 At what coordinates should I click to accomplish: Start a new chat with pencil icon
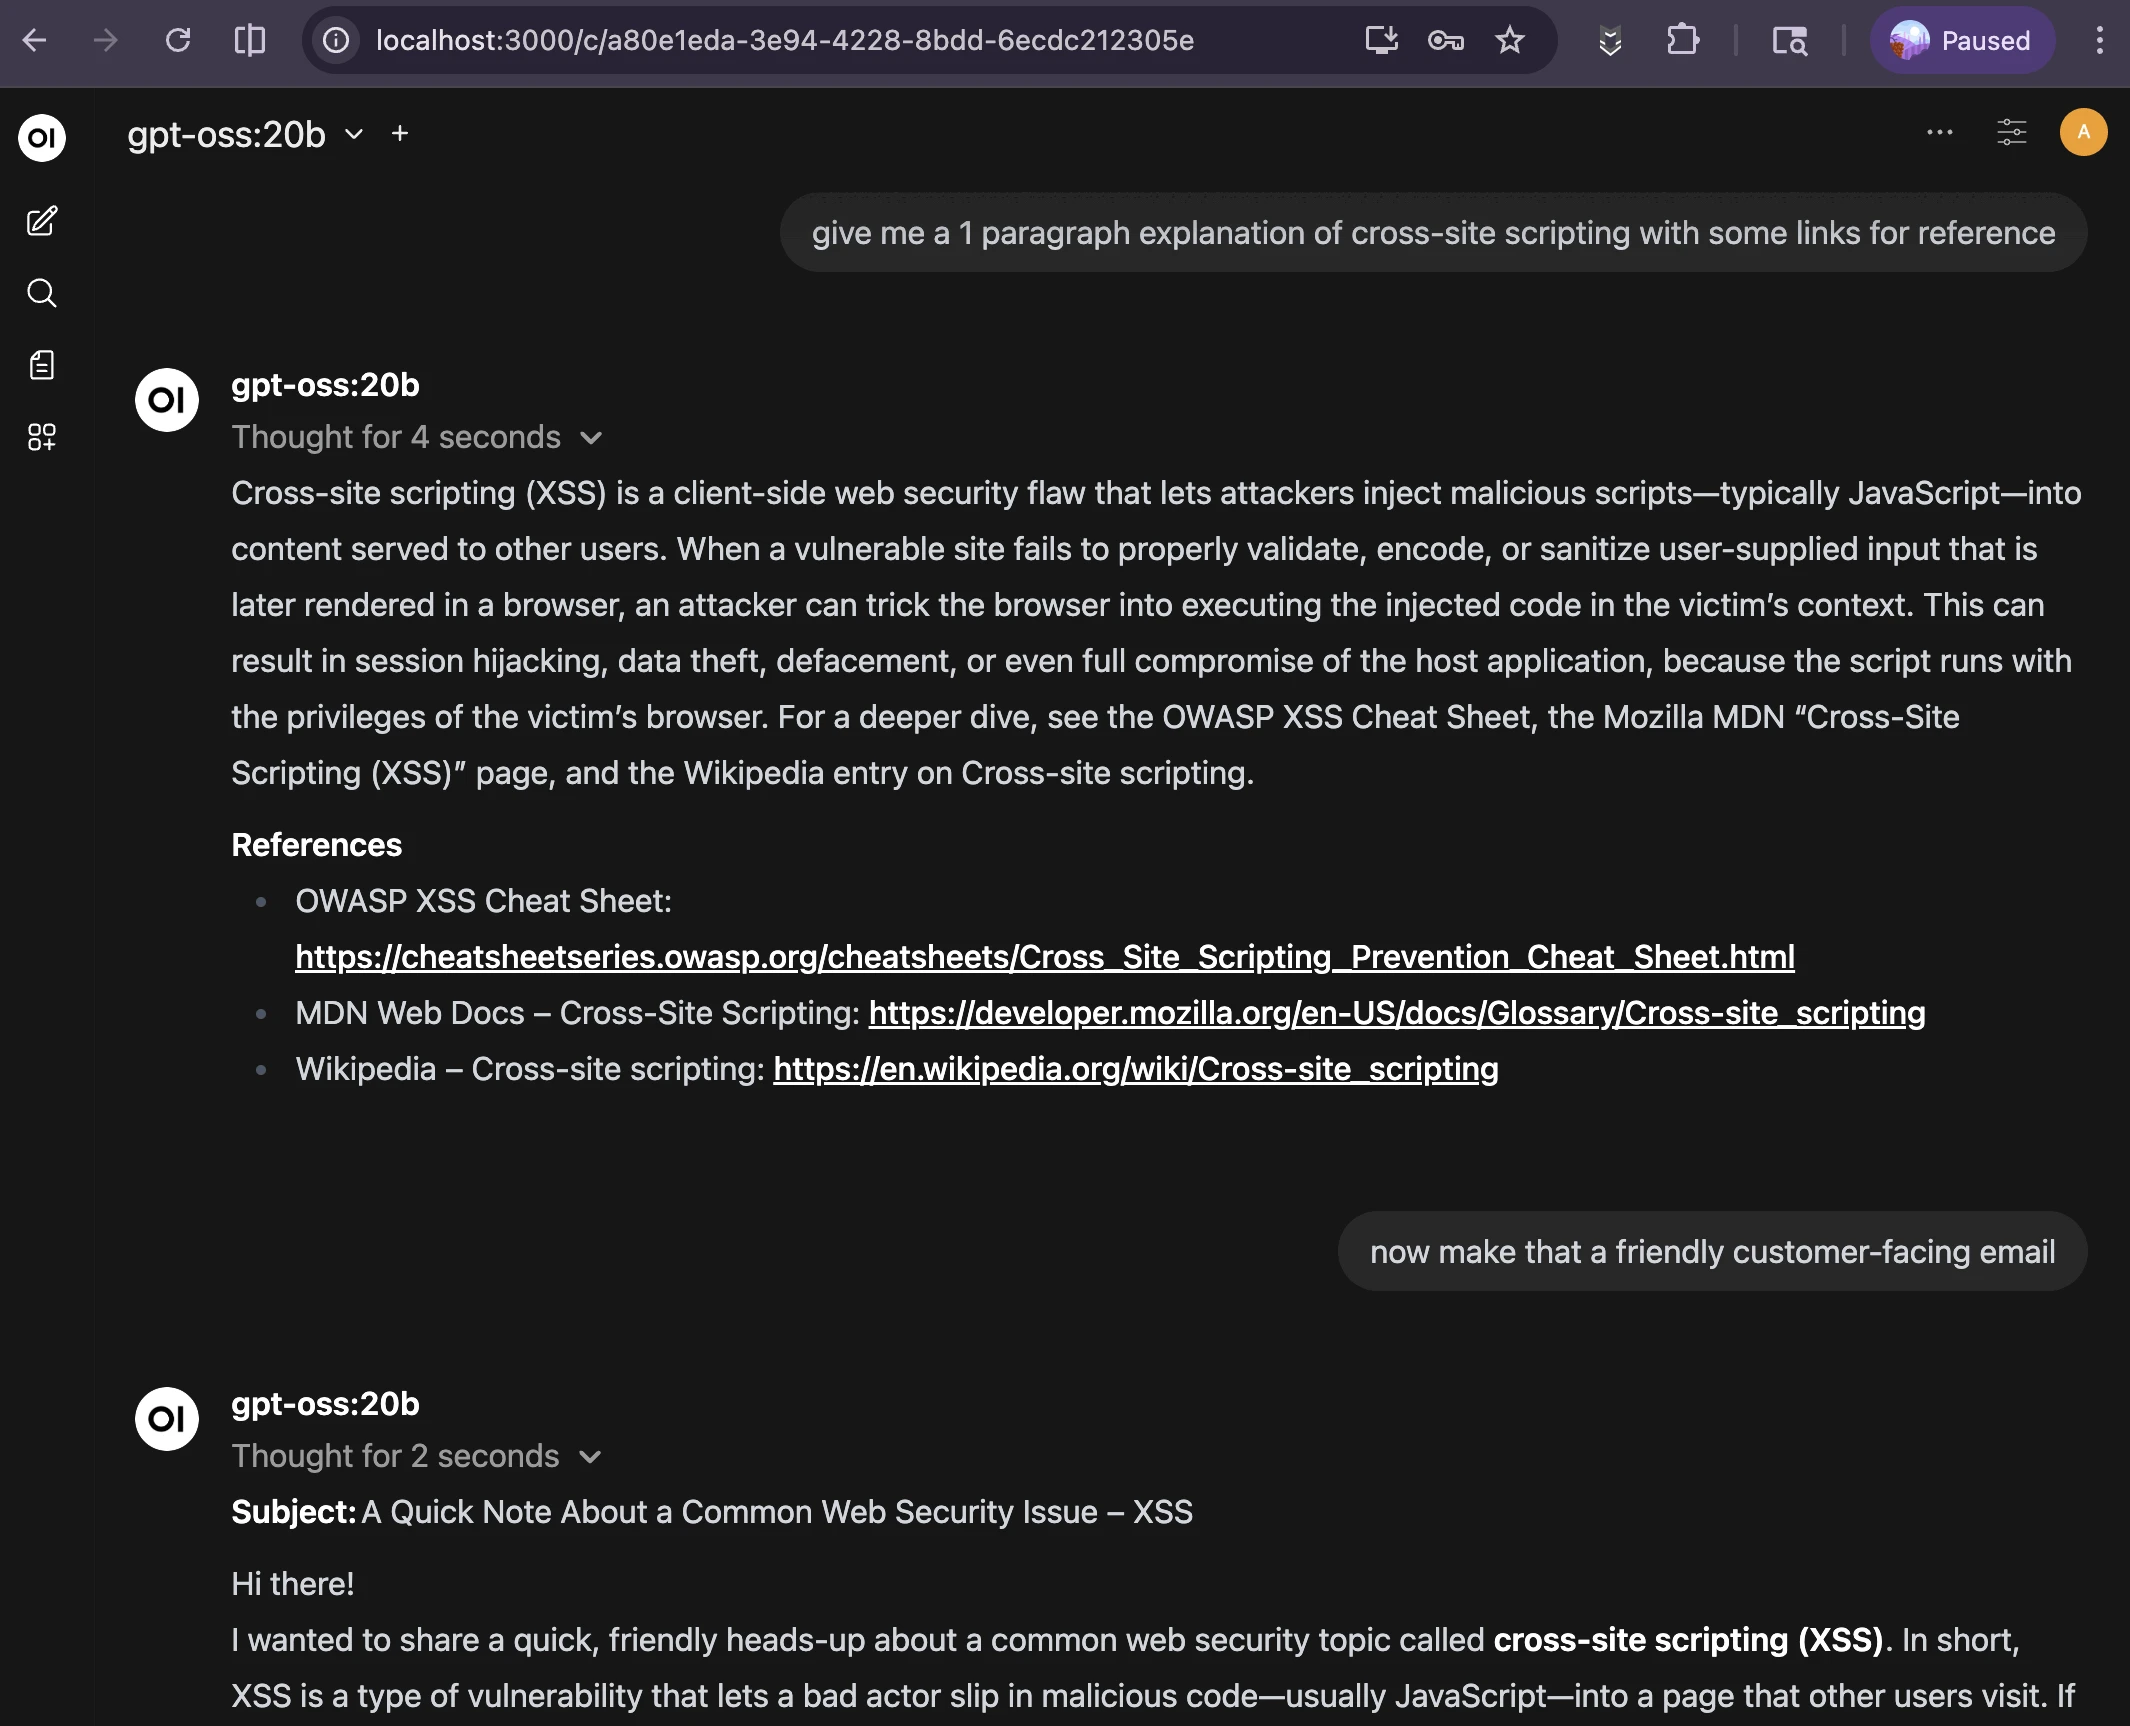click(42, 221)
